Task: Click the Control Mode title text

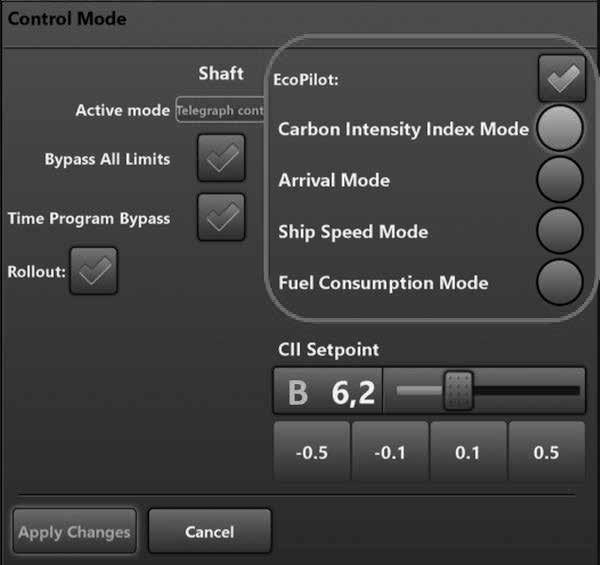Action: pyautogui.click(x=67, y=18)
